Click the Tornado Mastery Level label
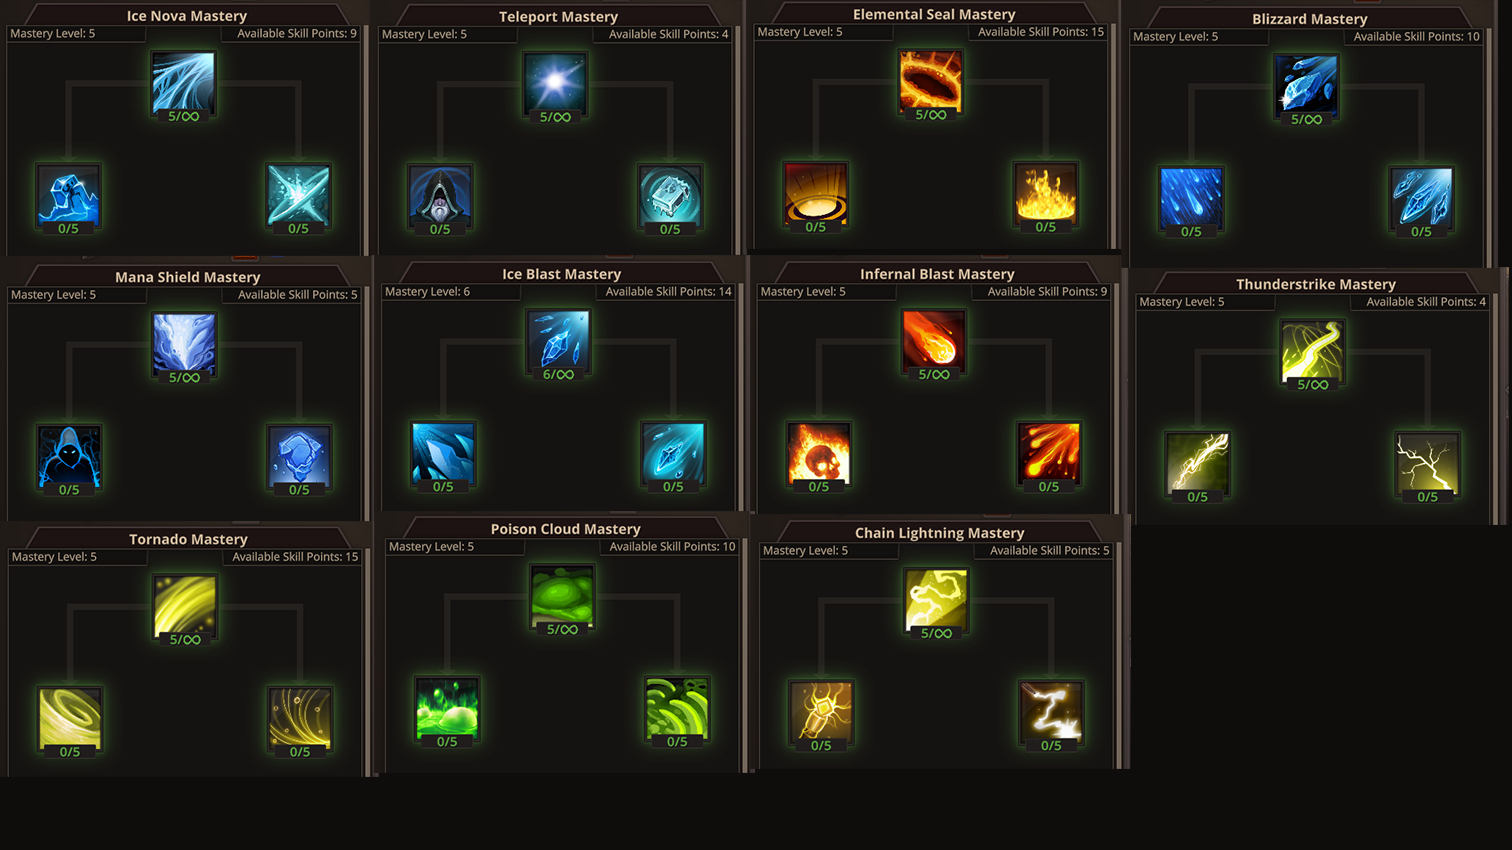1512x850 pixels. pos(54,557)
